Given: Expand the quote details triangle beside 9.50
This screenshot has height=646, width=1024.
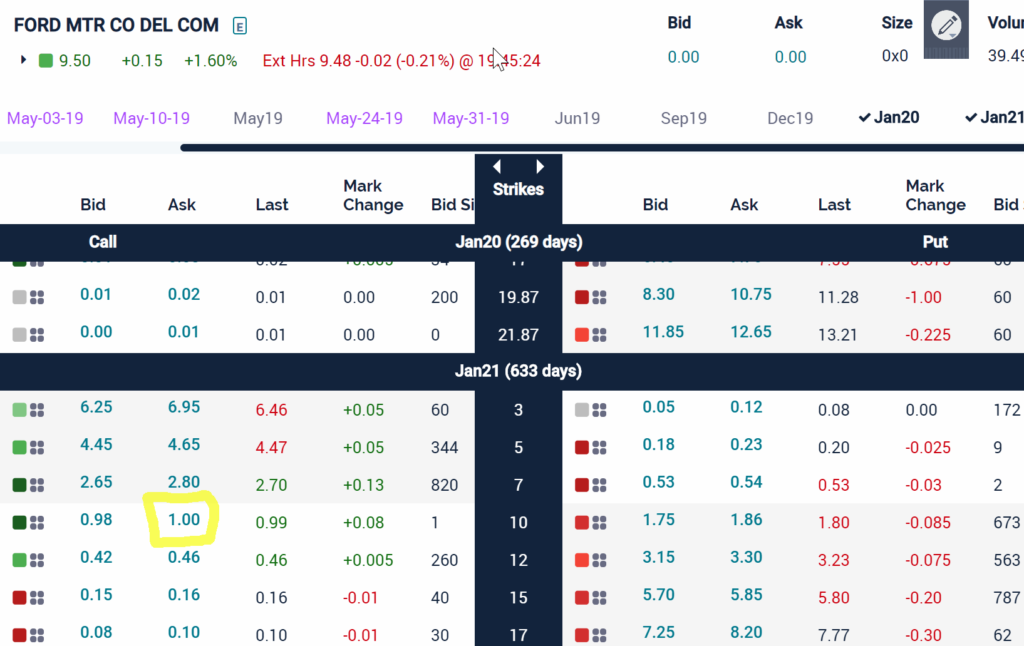Looking at the screenshot, I should [x=24, y=61].
